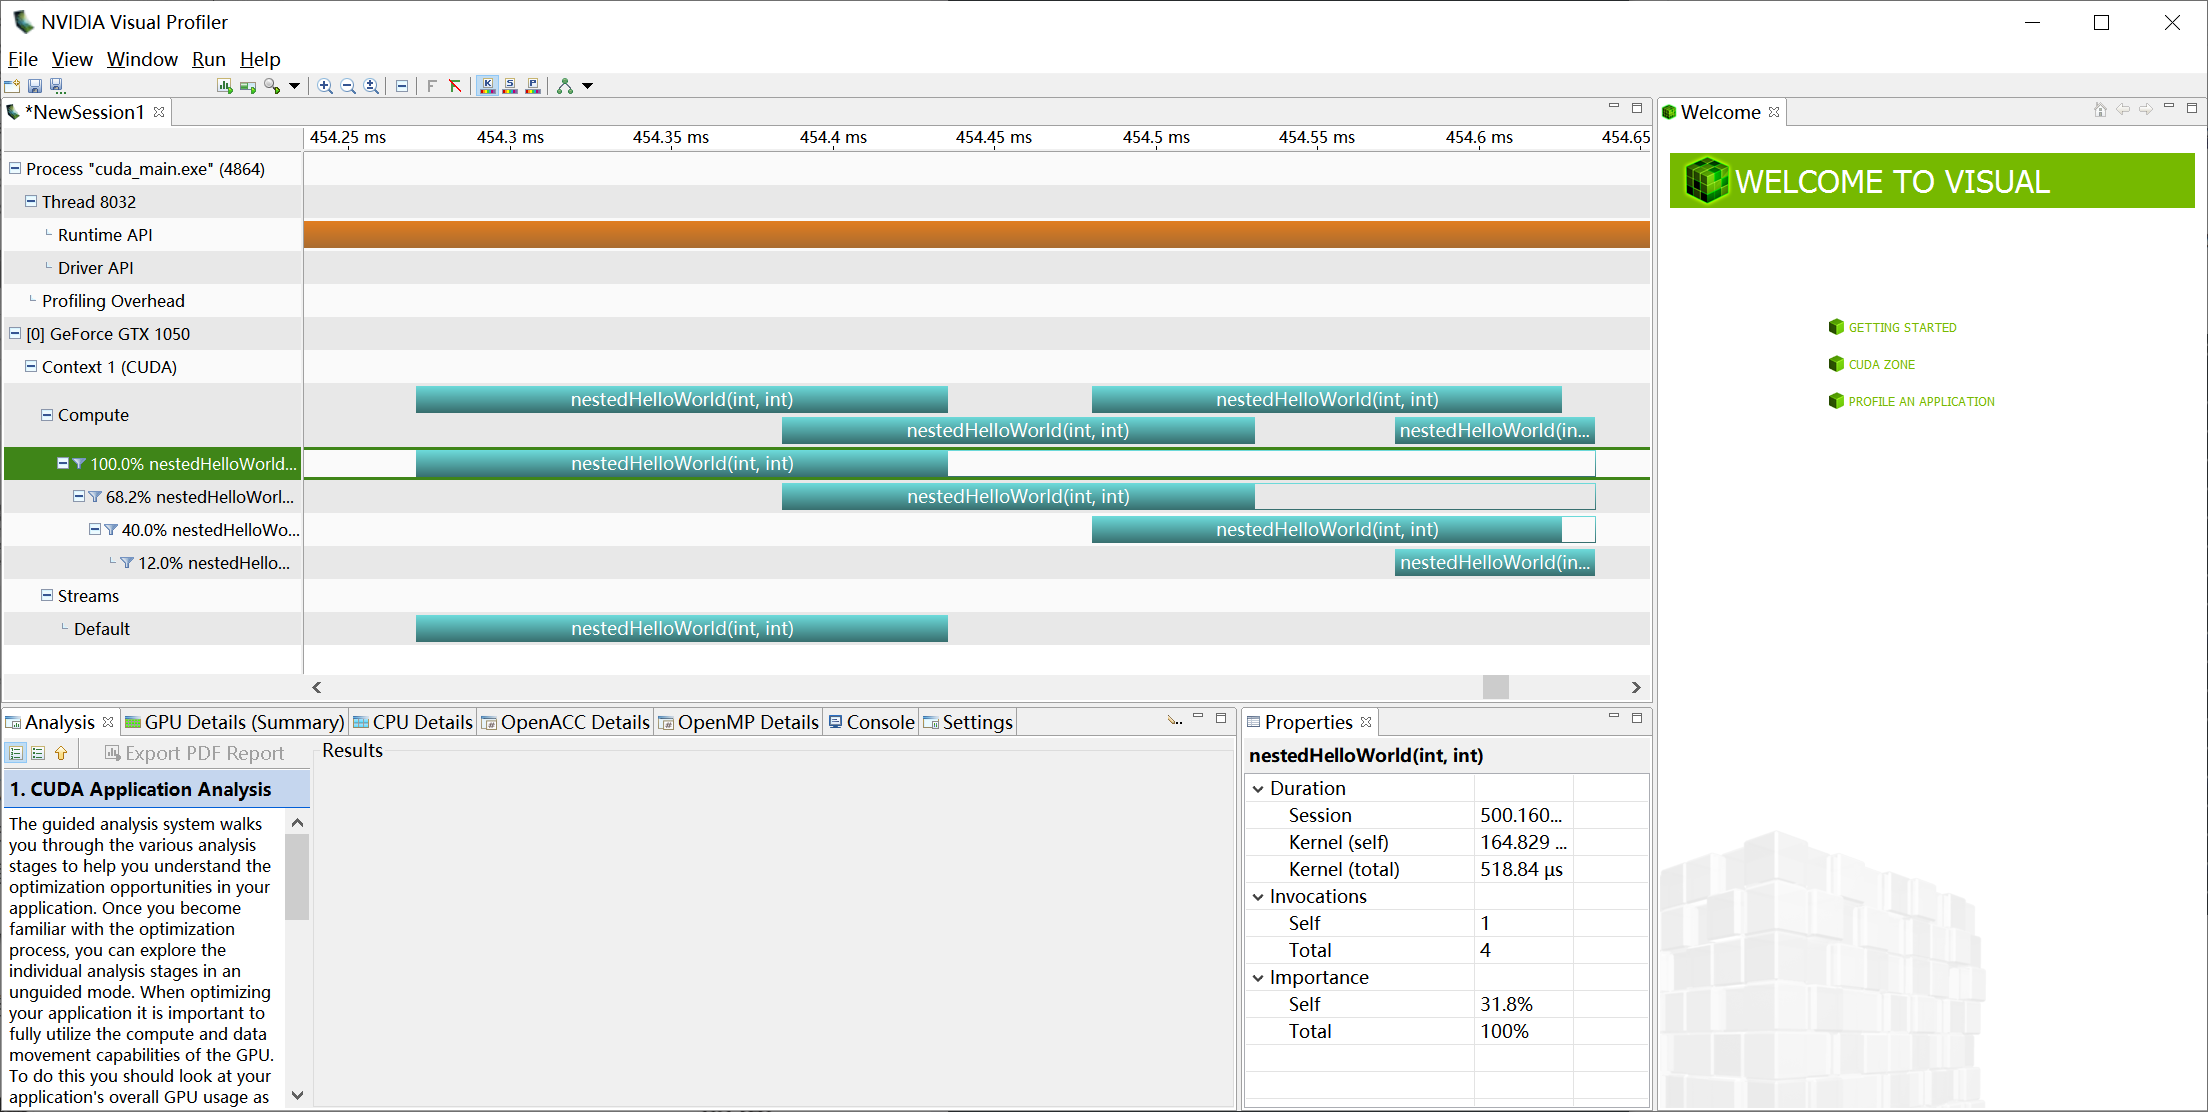This screenshot has width=2208, height=1112.
Task: Toggle color by process P button
Action: click(x=533, y=86)
